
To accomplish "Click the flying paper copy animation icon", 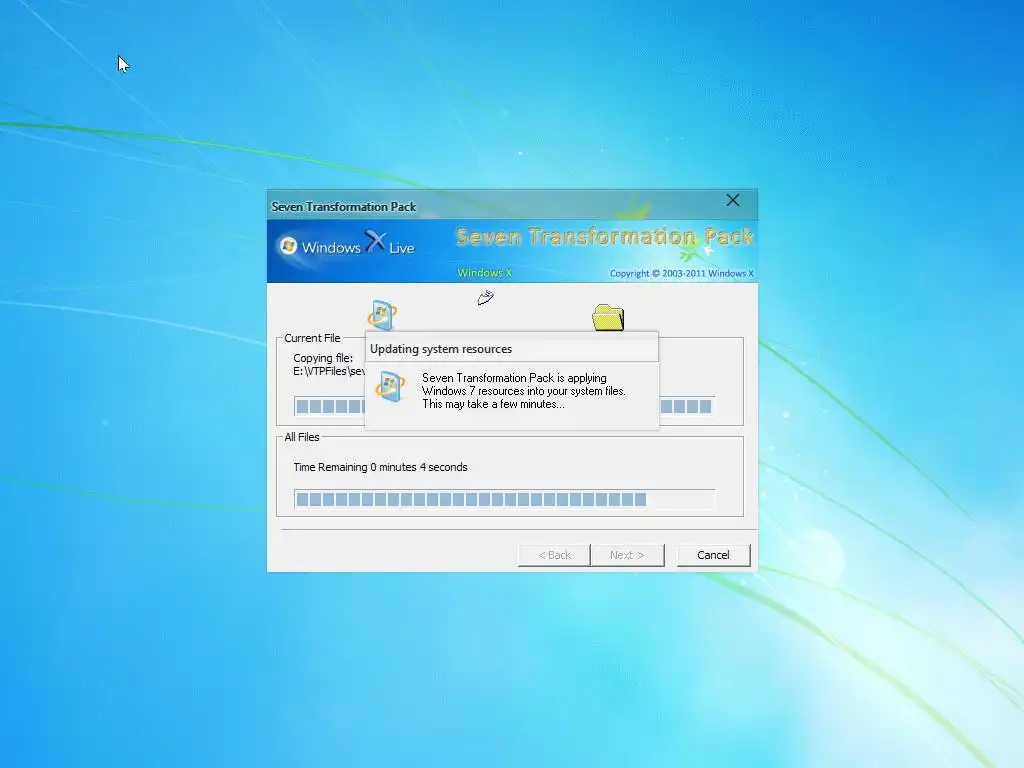I will (485, 298).
